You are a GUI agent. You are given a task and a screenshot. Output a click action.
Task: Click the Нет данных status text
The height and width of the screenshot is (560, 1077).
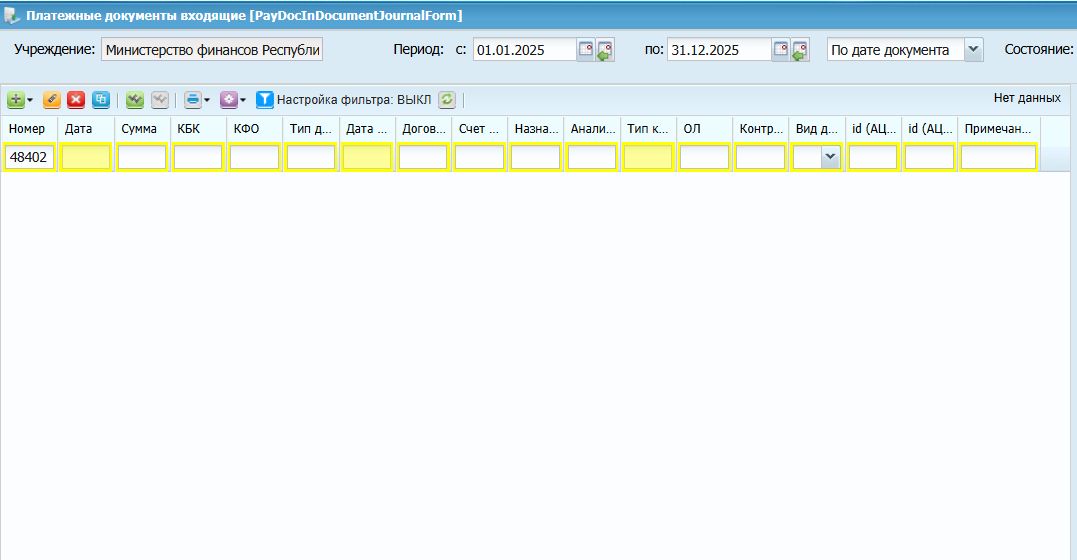(x=1027, y=98)
